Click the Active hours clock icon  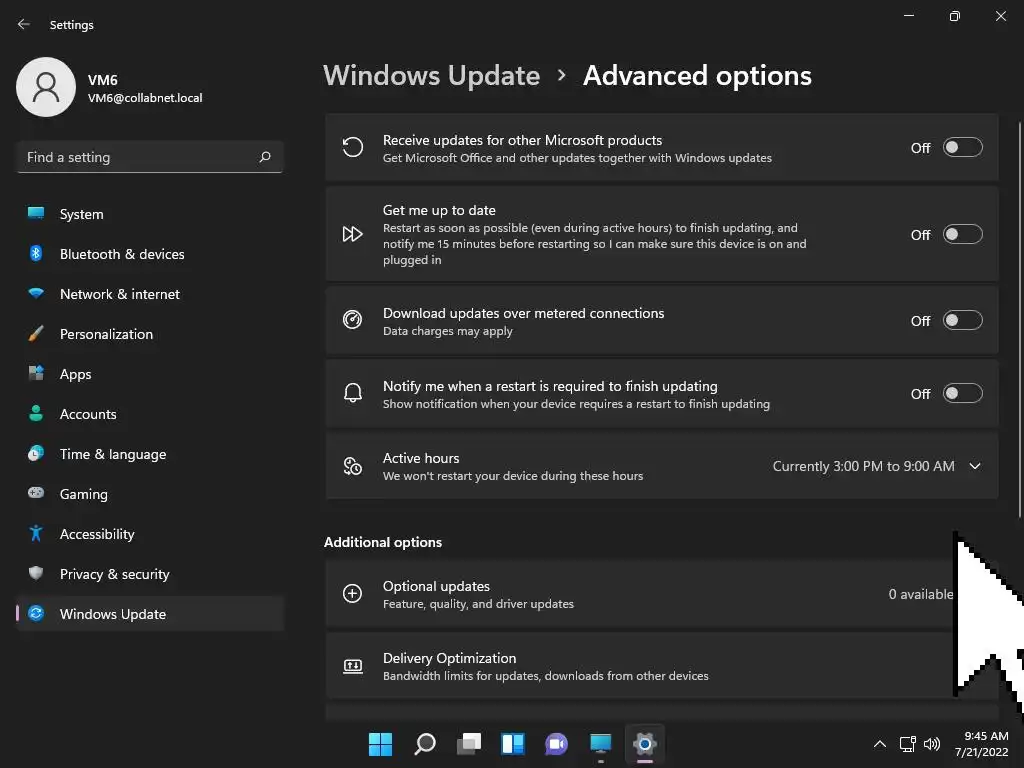point(353,466)
